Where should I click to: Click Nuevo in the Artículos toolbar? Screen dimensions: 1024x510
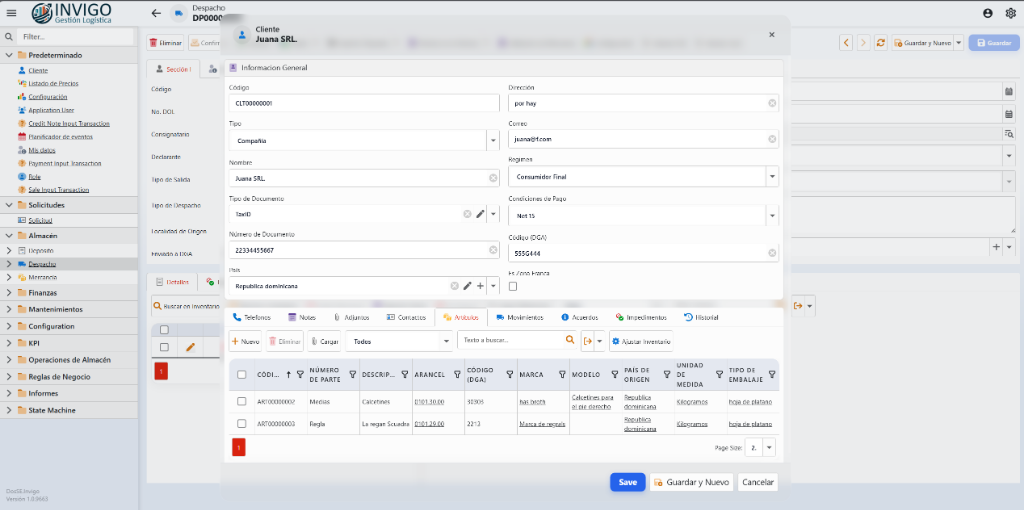click(x=246, y=341)
